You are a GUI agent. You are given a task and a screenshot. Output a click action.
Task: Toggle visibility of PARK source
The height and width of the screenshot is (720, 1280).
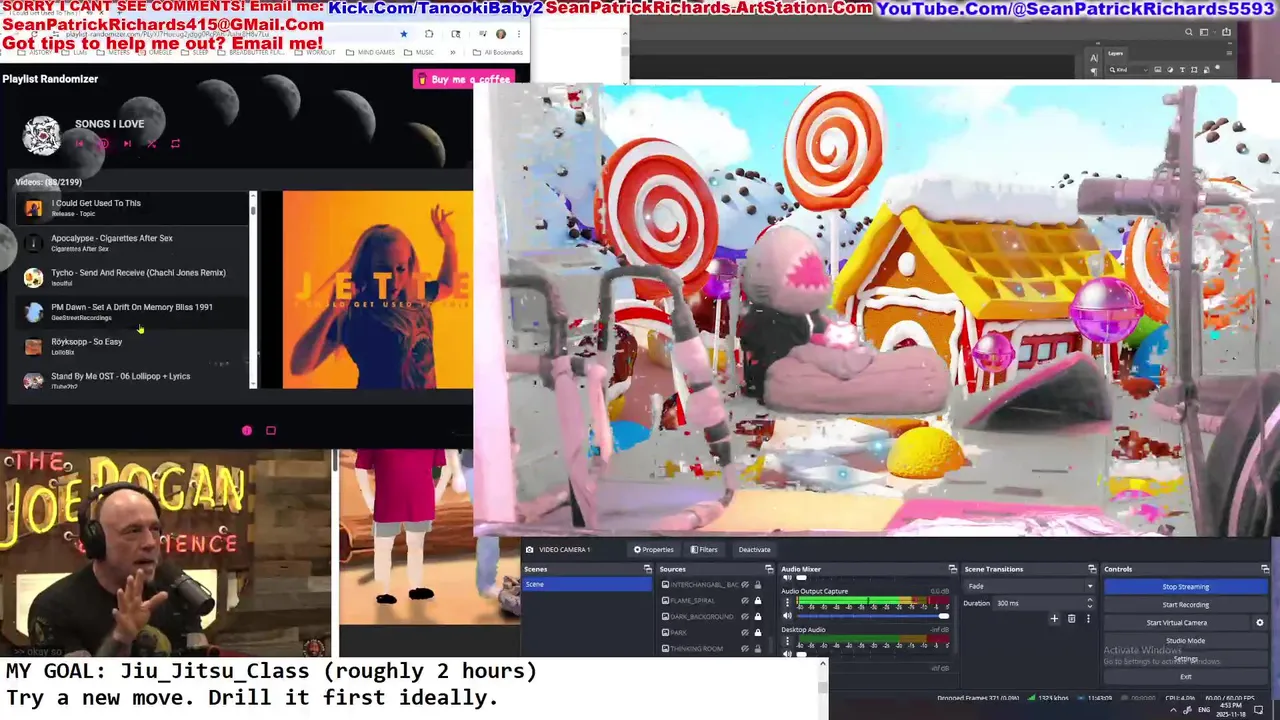pyautogui.click(x=745, y=632)
